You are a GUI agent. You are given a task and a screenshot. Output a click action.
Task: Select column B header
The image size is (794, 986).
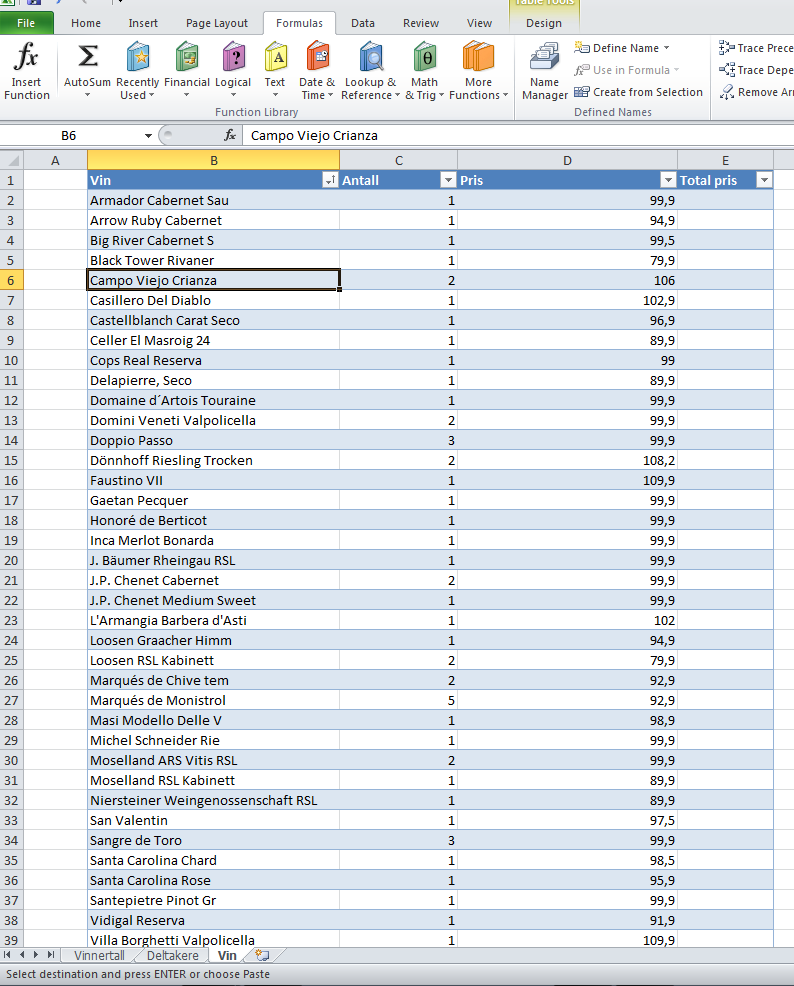pos(213,160)
